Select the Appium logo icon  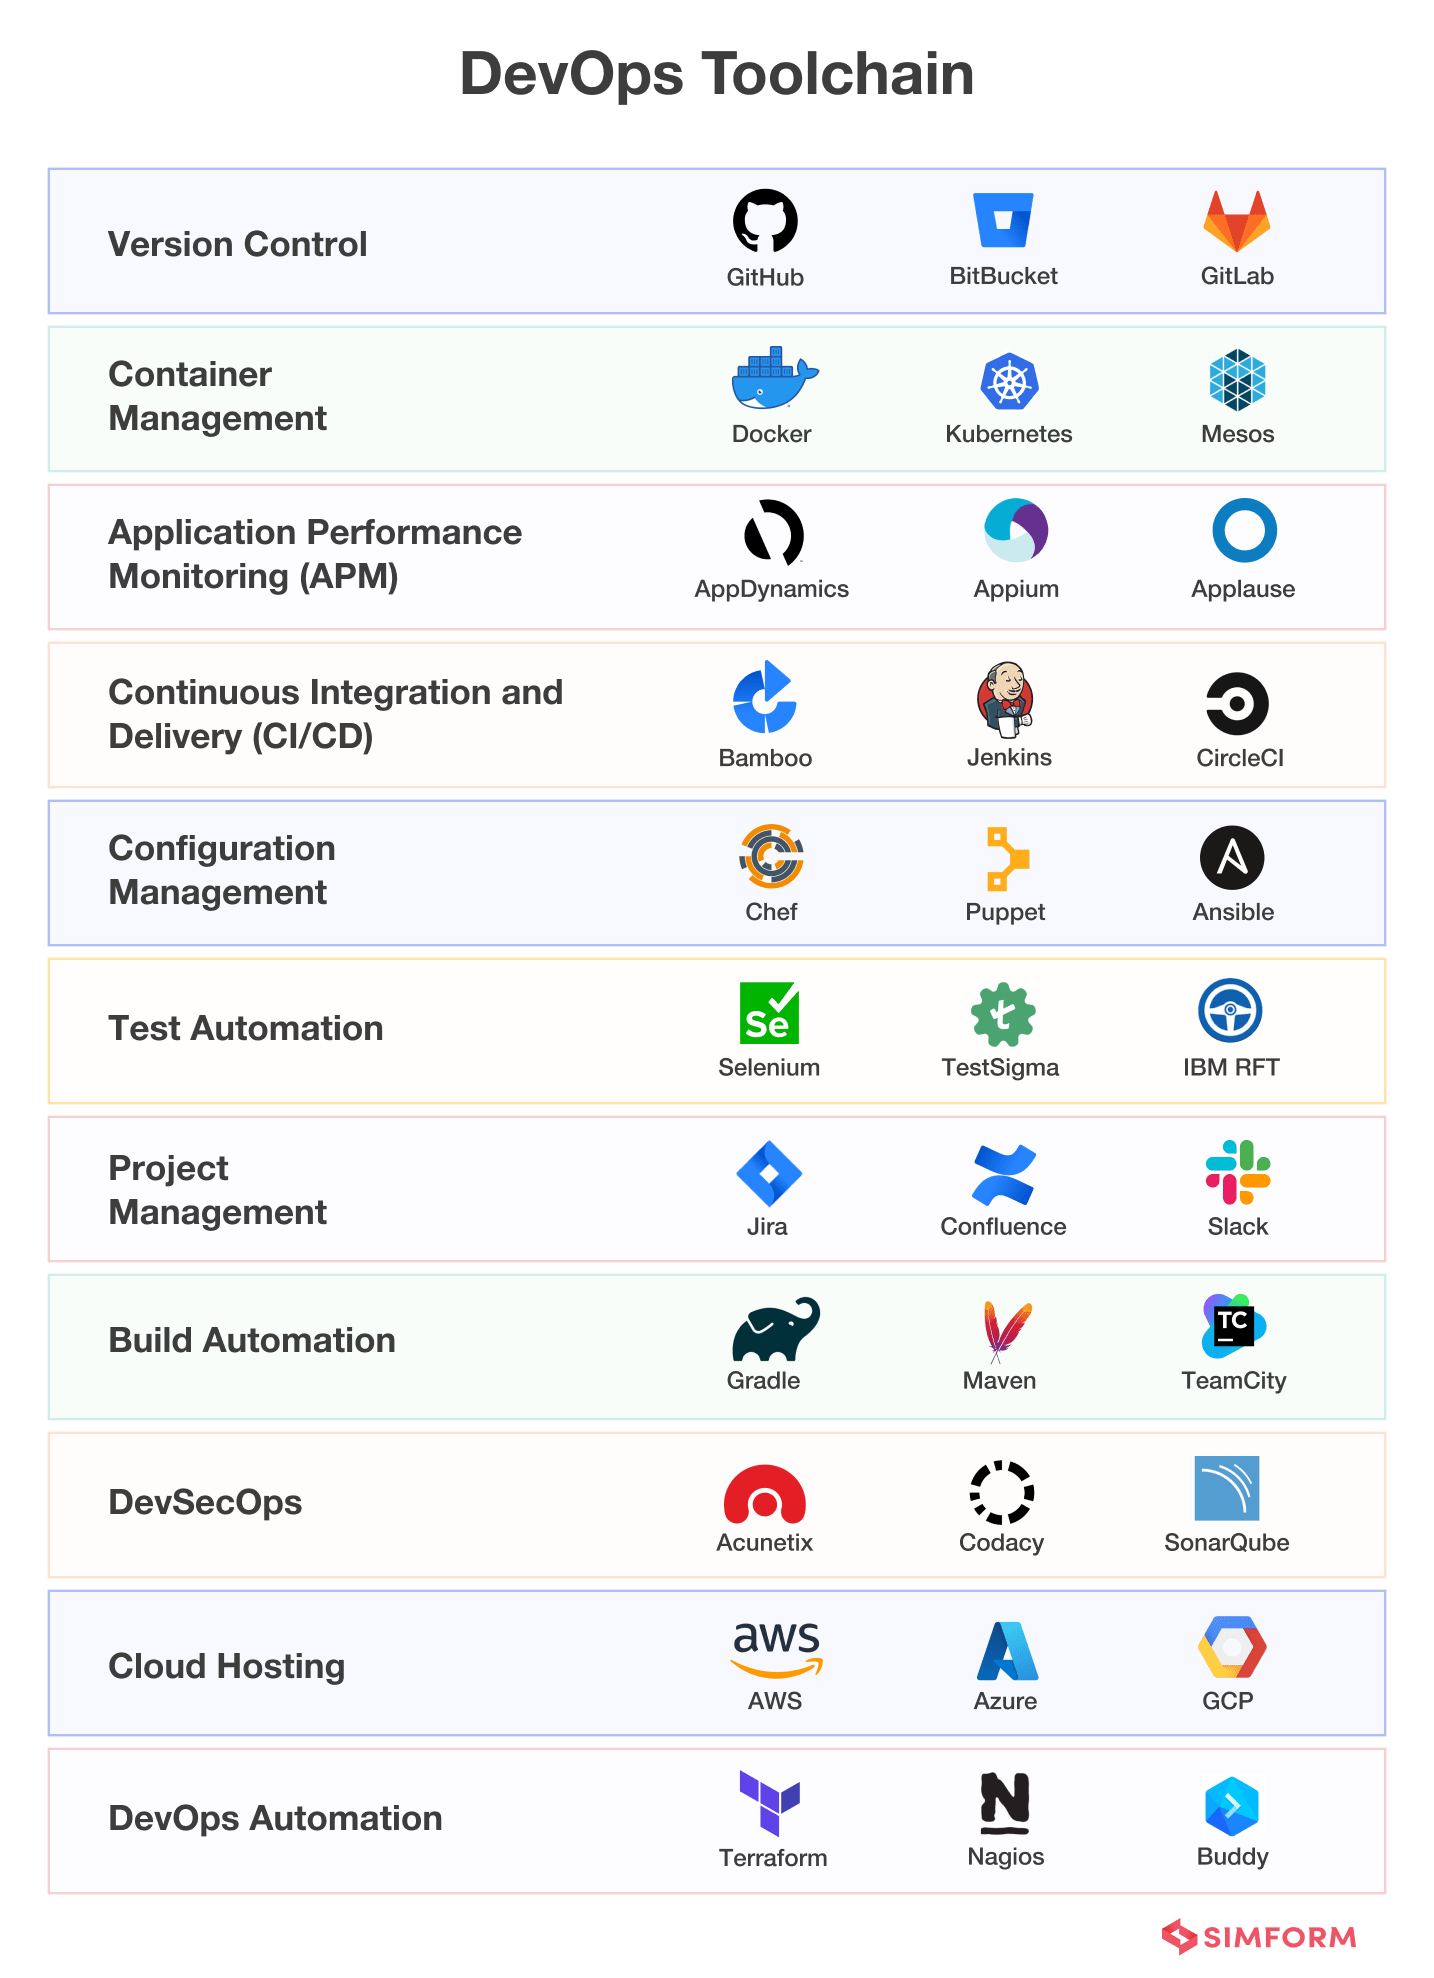click(1016, 530)
